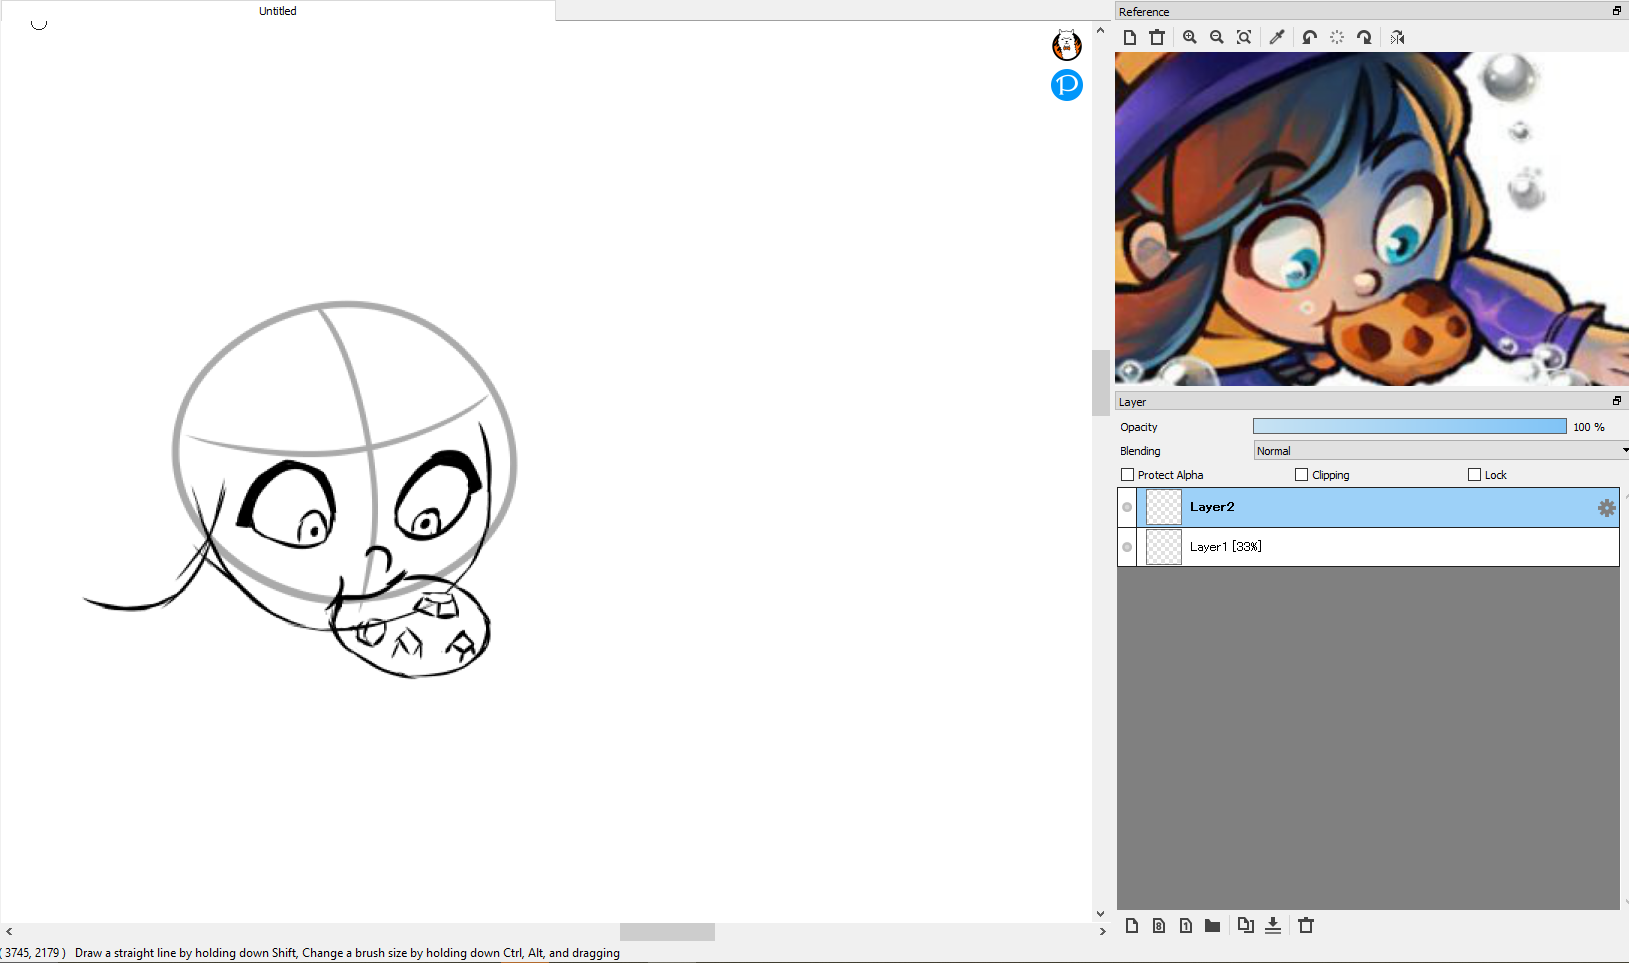The width and height of the screenshot is (1629, 963).
Task: Fit reference image to panel
Action: pos(1244,37)
